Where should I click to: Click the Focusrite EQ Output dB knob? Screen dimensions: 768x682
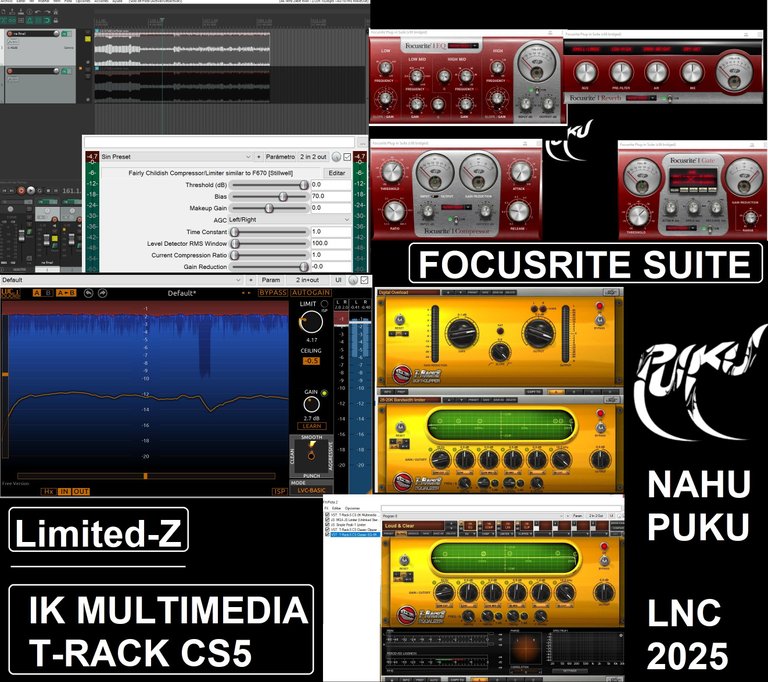click(548, 104)
